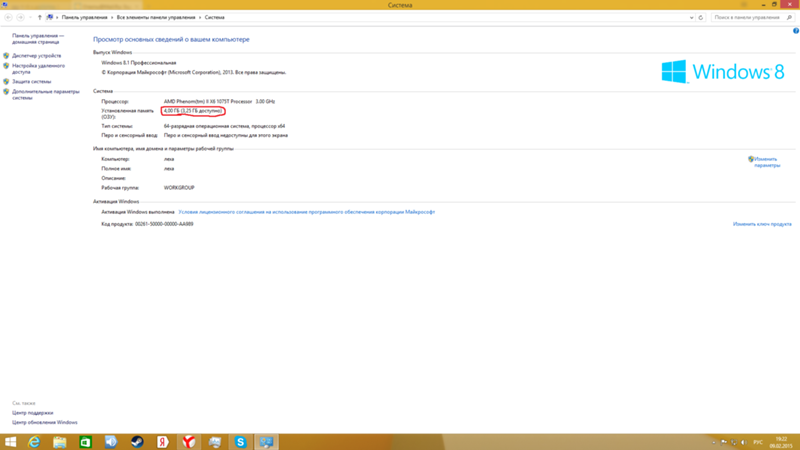Image resolution: width=800 pixels, height=450 pixels.
Task: Open Action Center flag tray icon
Action: point(724,442)
